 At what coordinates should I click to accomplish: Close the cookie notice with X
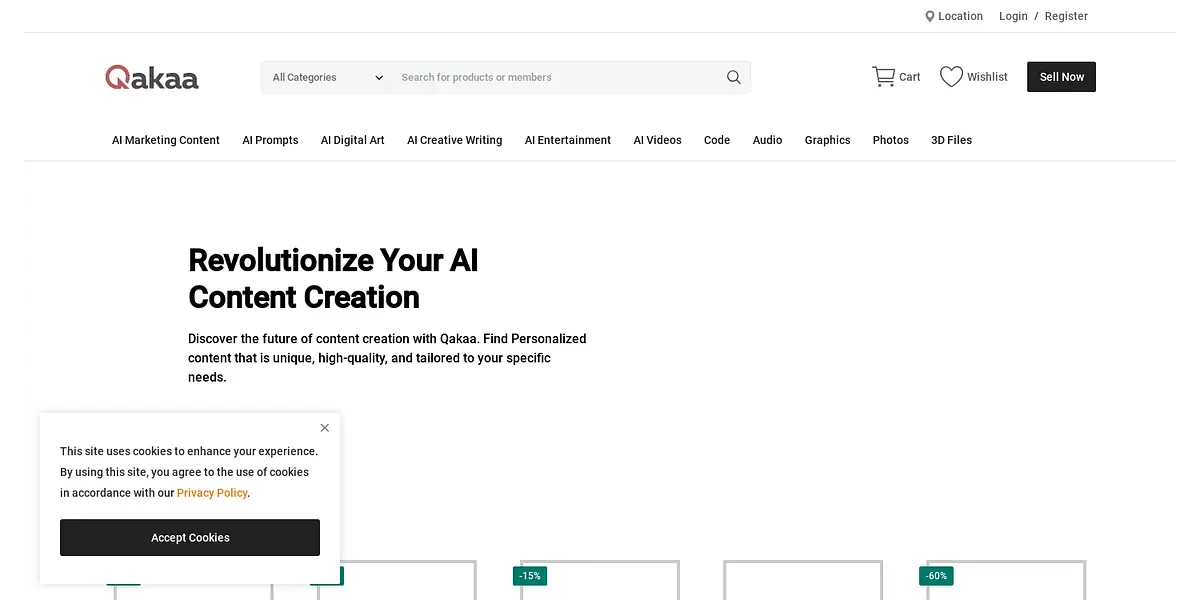325,428
